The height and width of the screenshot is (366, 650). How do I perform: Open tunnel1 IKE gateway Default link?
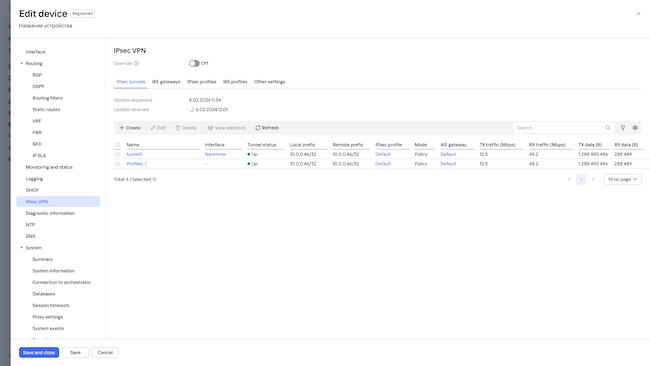pos(448,154)
